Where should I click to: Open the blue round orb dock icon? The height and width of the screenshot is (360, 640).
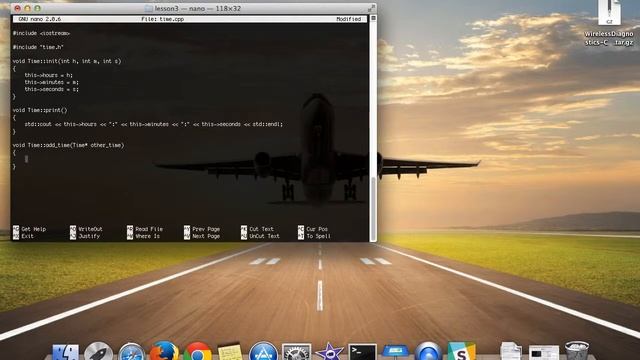[428, 352]
